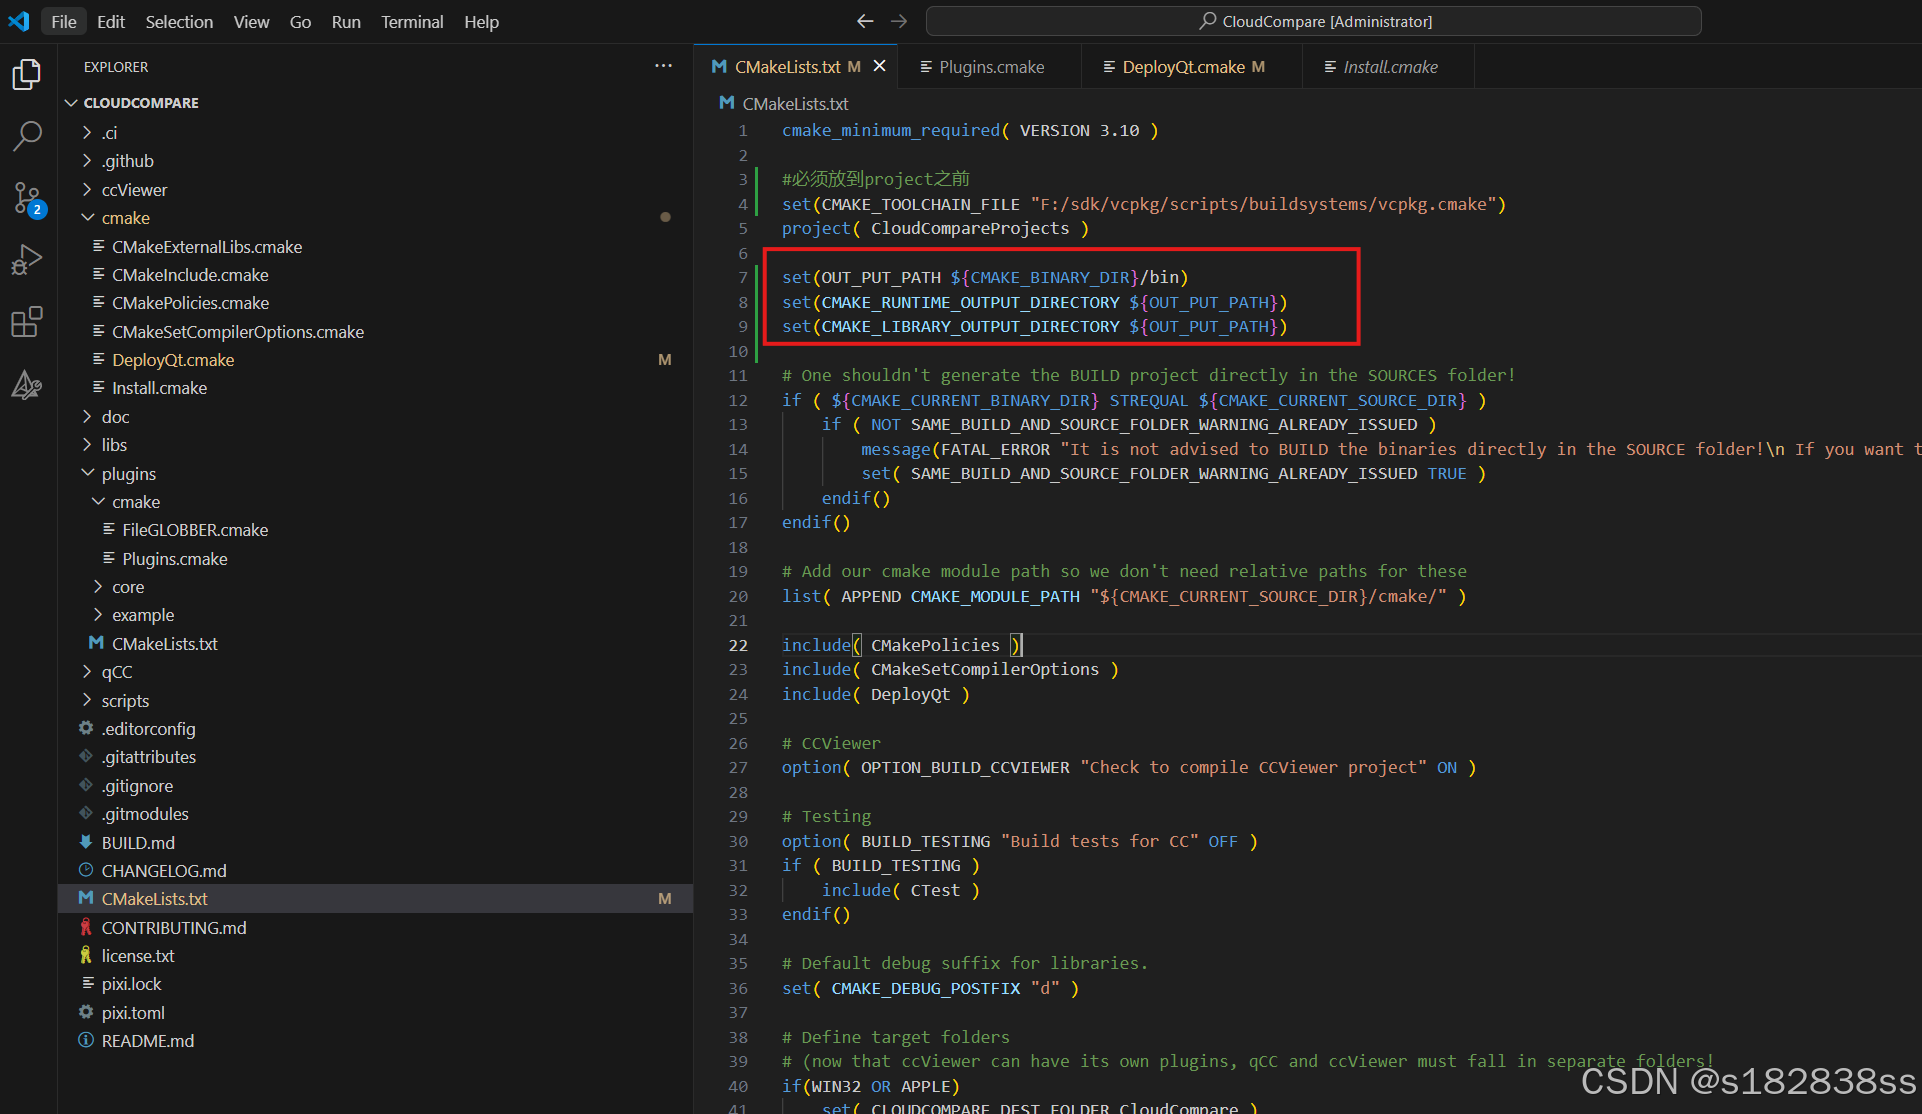Image resolution: width=1922 pixels, height=1114 pixels.
Task: Click the Go Back navigation arrow
Action: [x=865, y=21]
